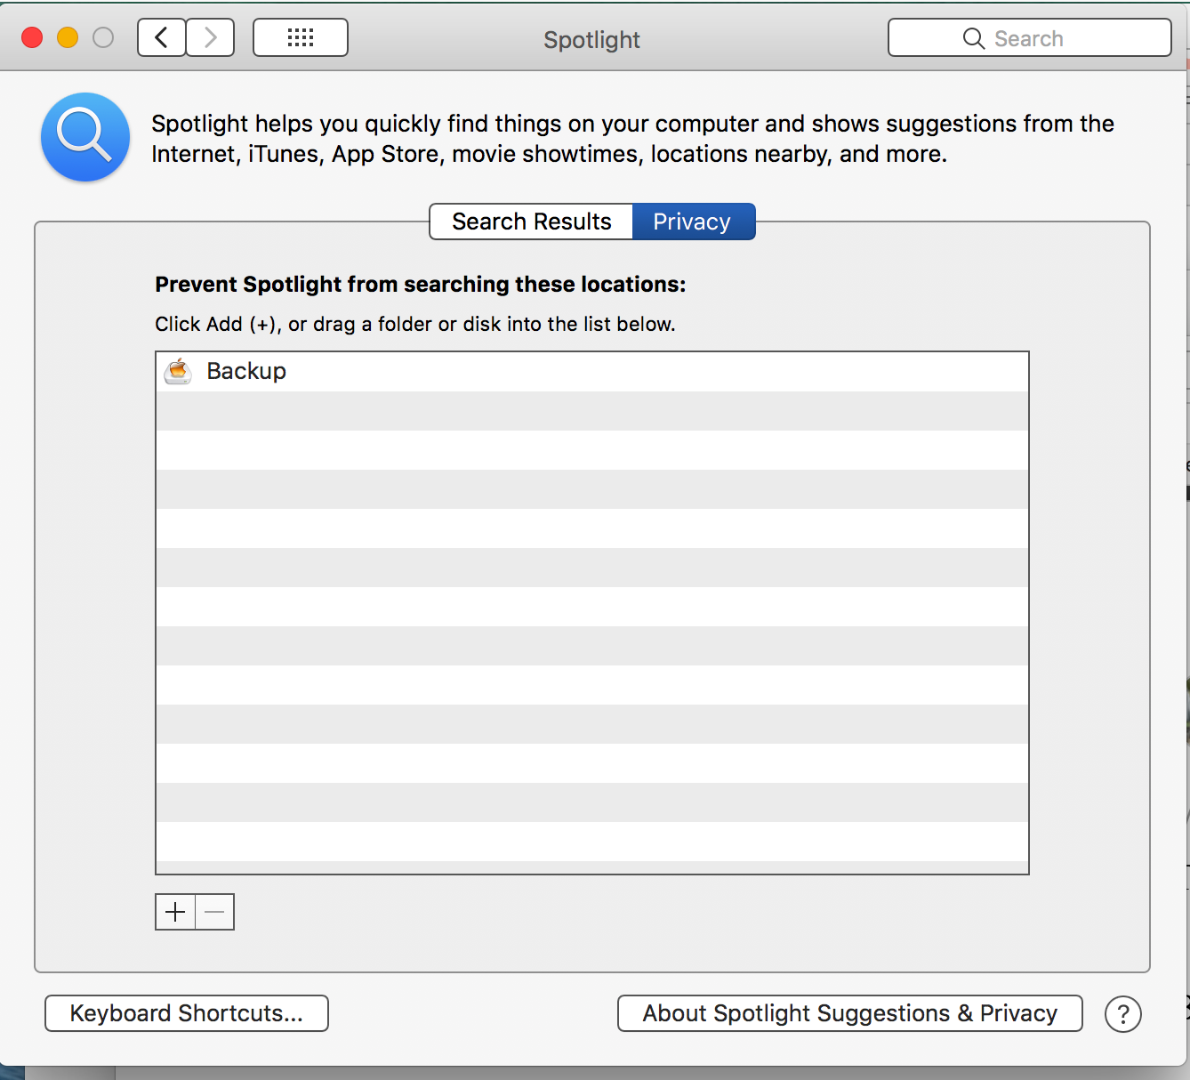Viewport: 1190px width, 1080px height.
Task: Show all preferences via grid icon
Action: click(x=301, y=37)
